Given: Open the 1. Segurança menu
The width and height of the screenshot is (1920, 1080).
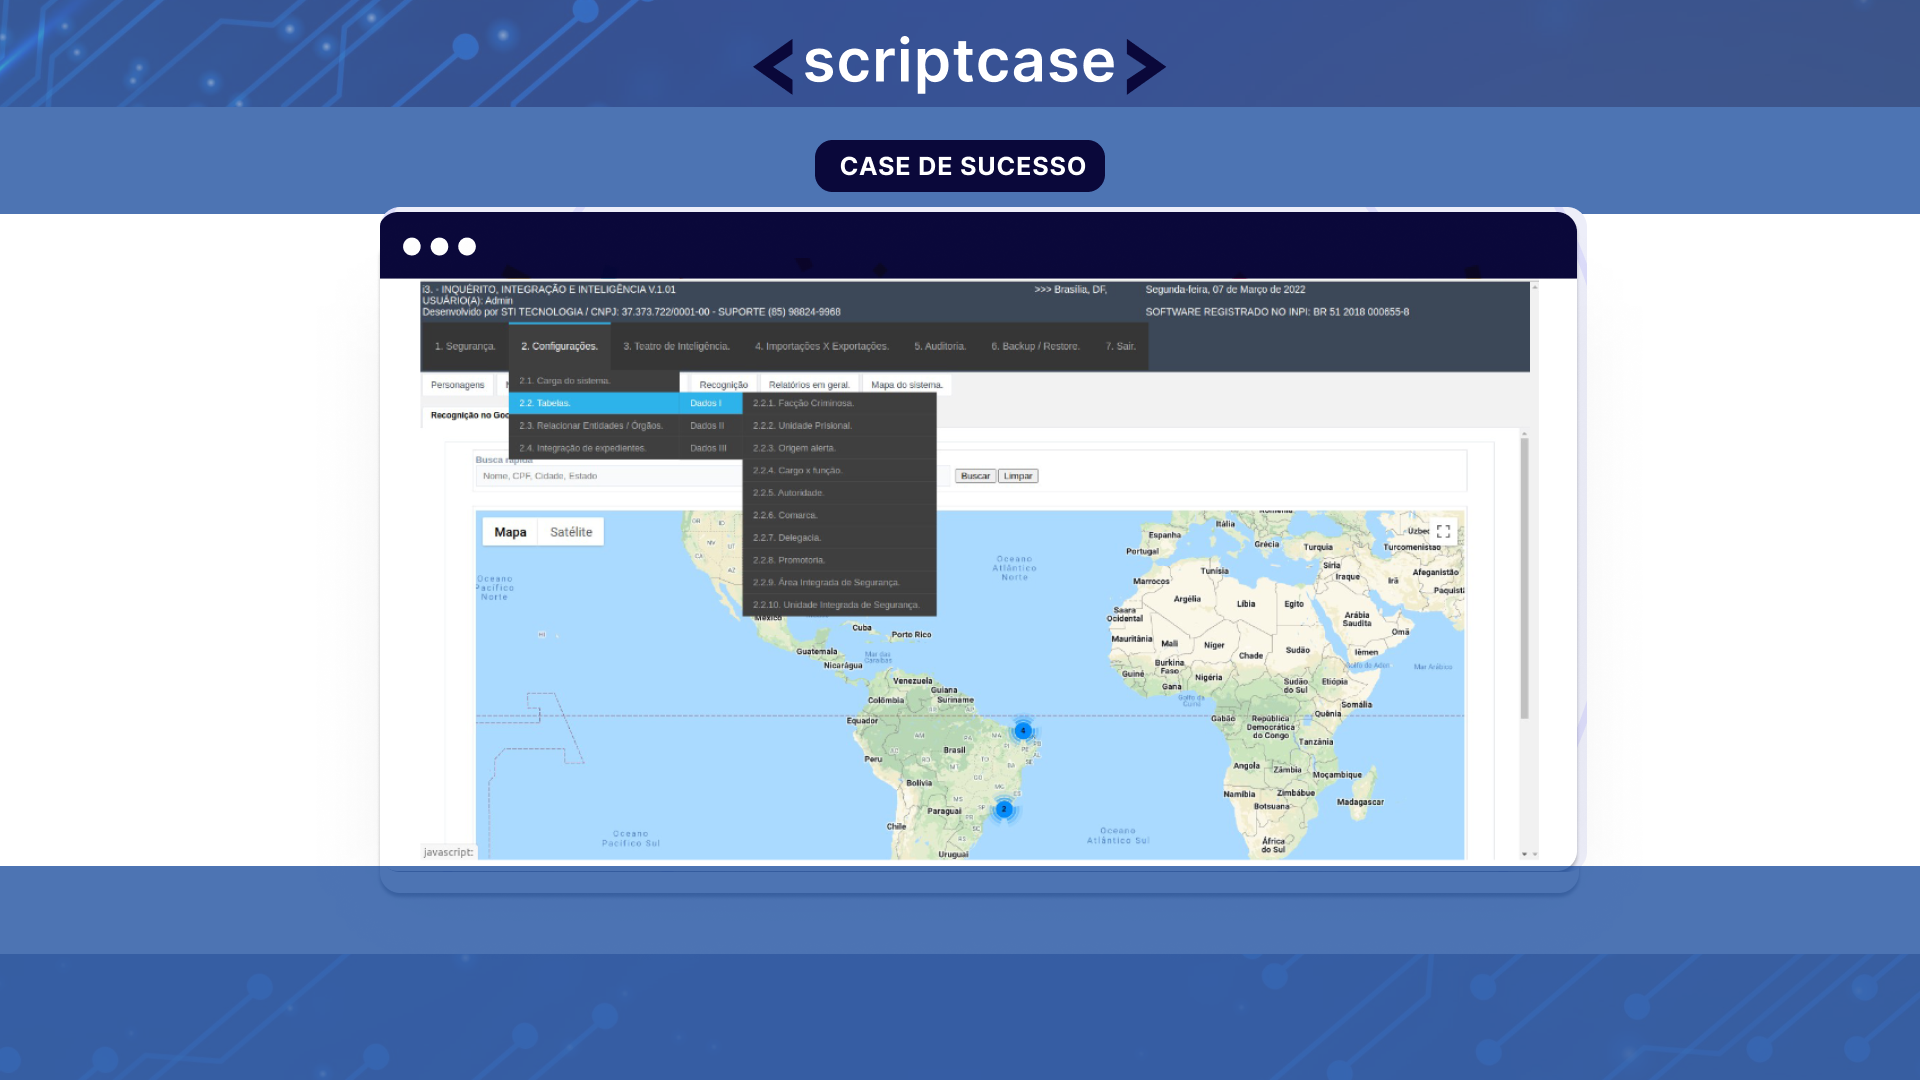Looking at the screenshot, I should [465, 347].
